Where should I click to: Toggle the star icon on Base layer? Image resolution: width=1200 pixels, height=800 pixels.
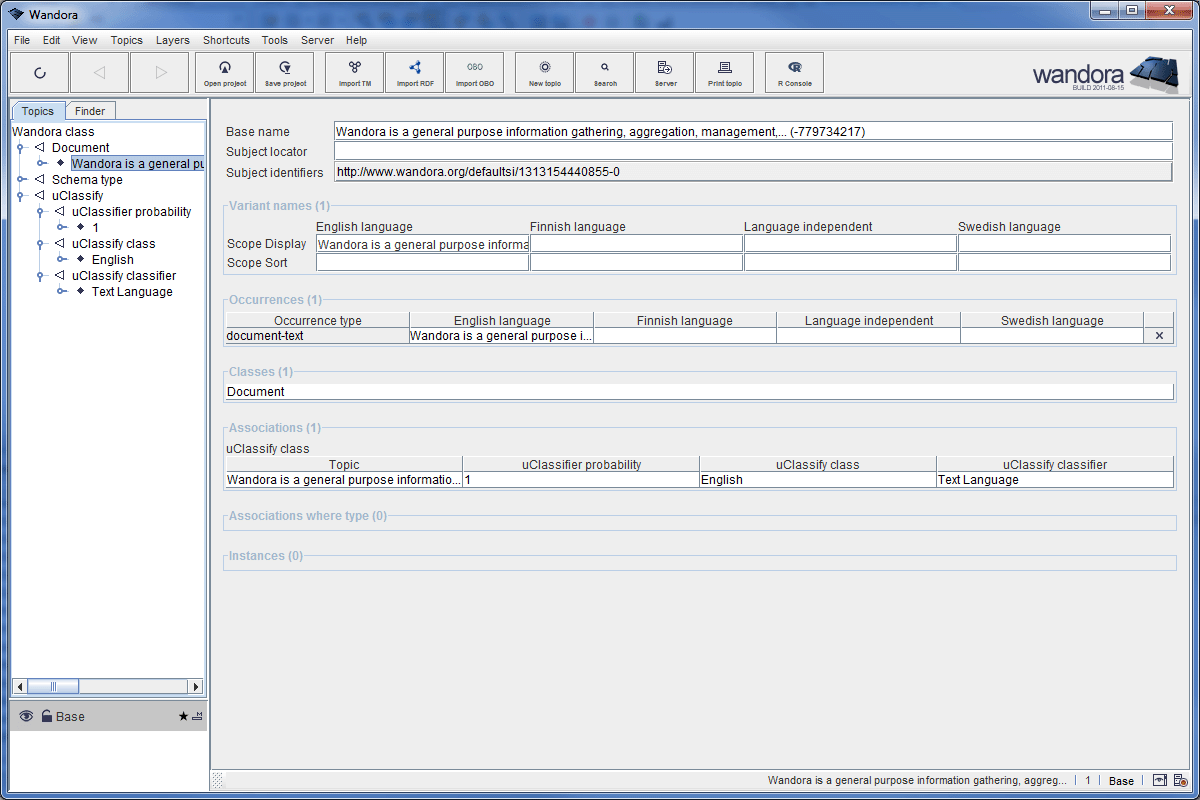click(183, 716)
